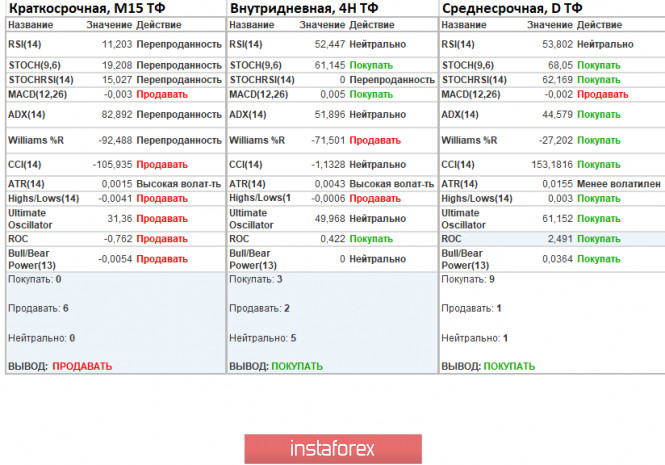Viewport: 665px width, 465px height.
Task: Click 'Покупать: 9' summary in D table
Action: click(x=468, y=279)
